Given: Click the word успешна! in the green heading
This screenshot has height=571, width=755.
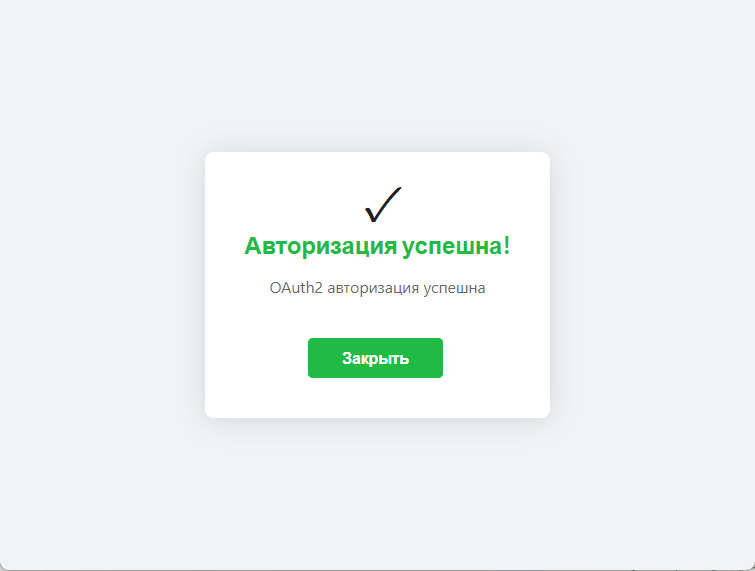Looking at the screenshot, I should [x=456, y=246].
